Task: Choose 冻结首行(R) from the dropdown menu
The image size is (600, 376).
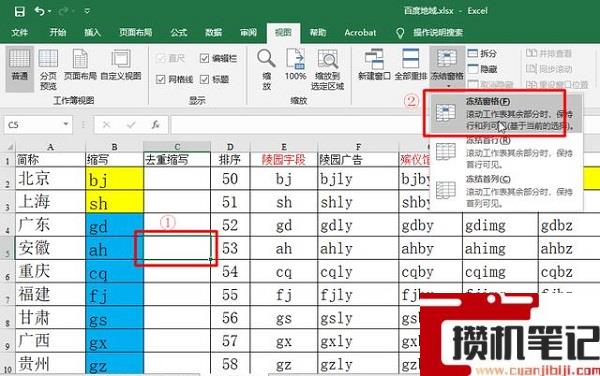Action: click(x=506, y=152)
